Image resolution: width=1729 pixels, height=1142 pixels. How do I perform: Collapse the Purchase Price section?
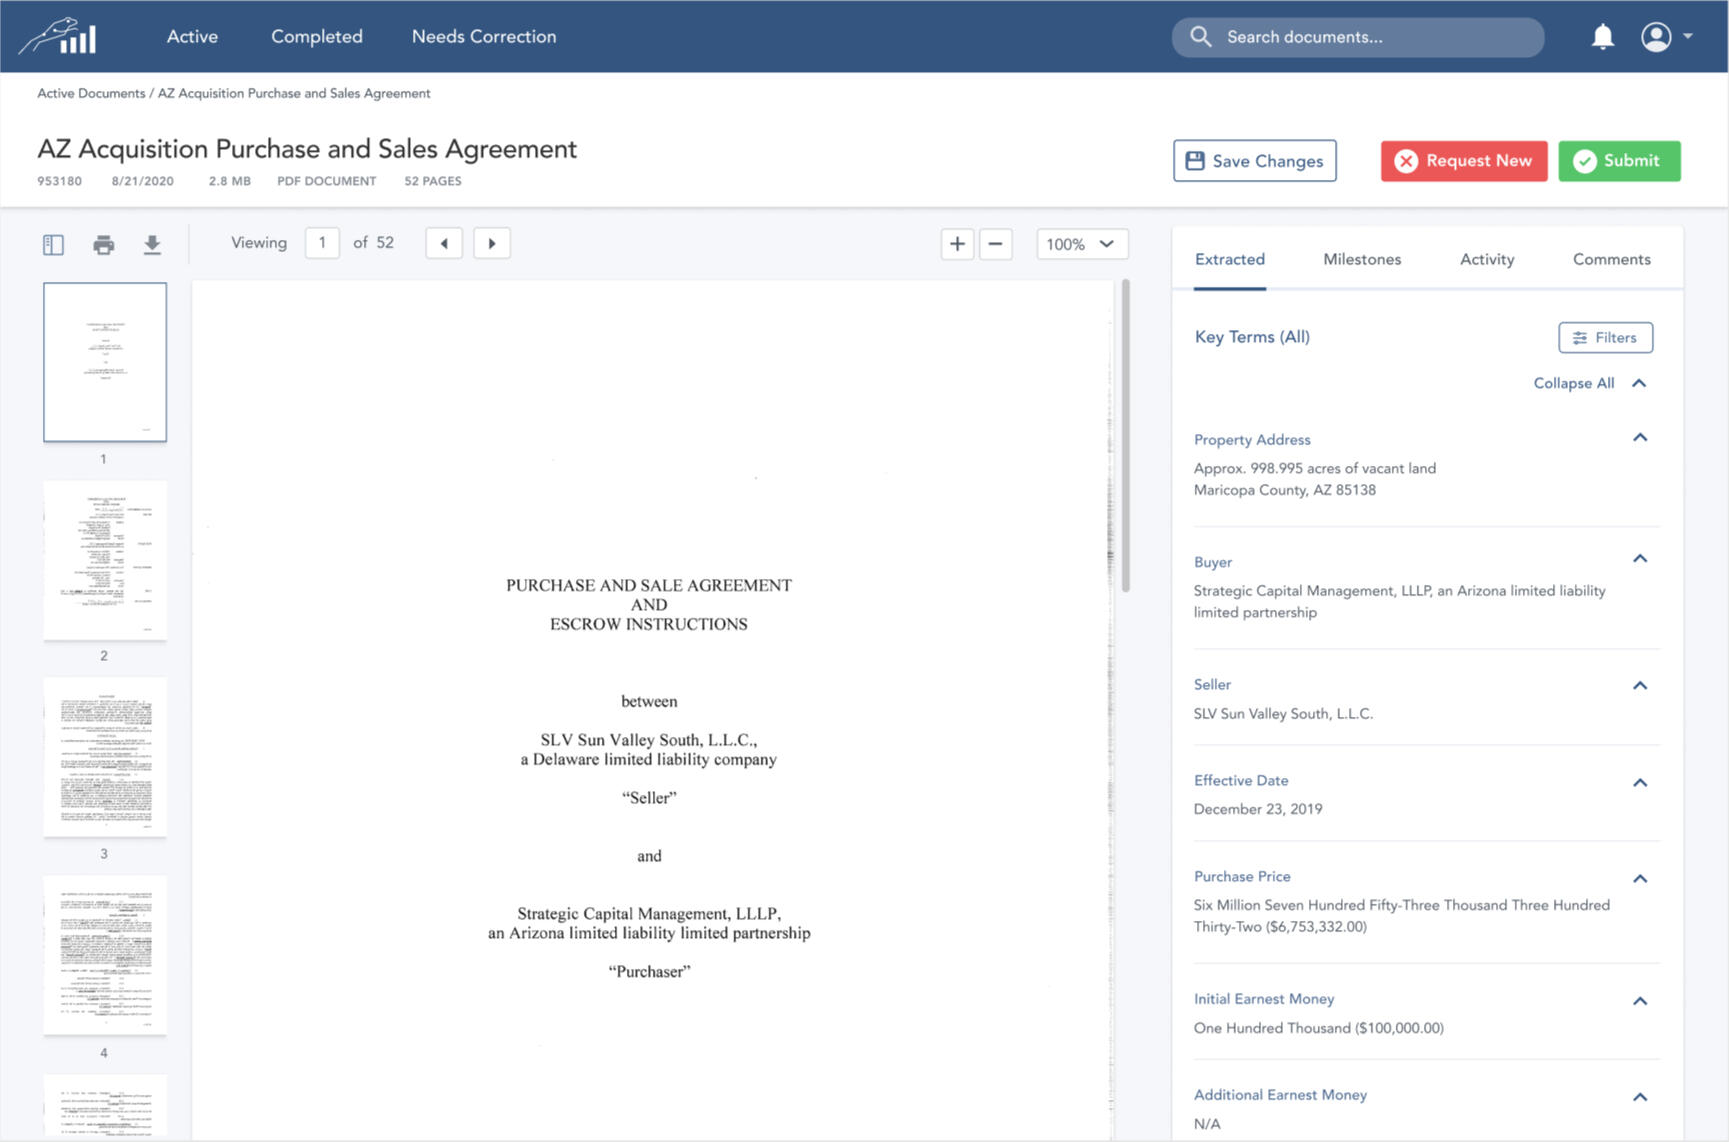coord(1639,879)
